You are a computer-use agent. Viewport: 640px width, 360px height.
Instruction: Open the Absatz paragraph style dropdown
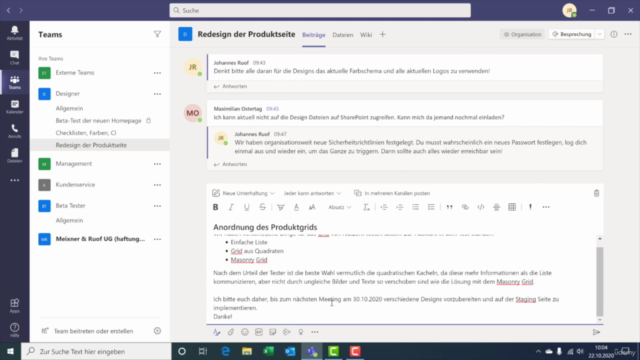(x=340, y=207)
